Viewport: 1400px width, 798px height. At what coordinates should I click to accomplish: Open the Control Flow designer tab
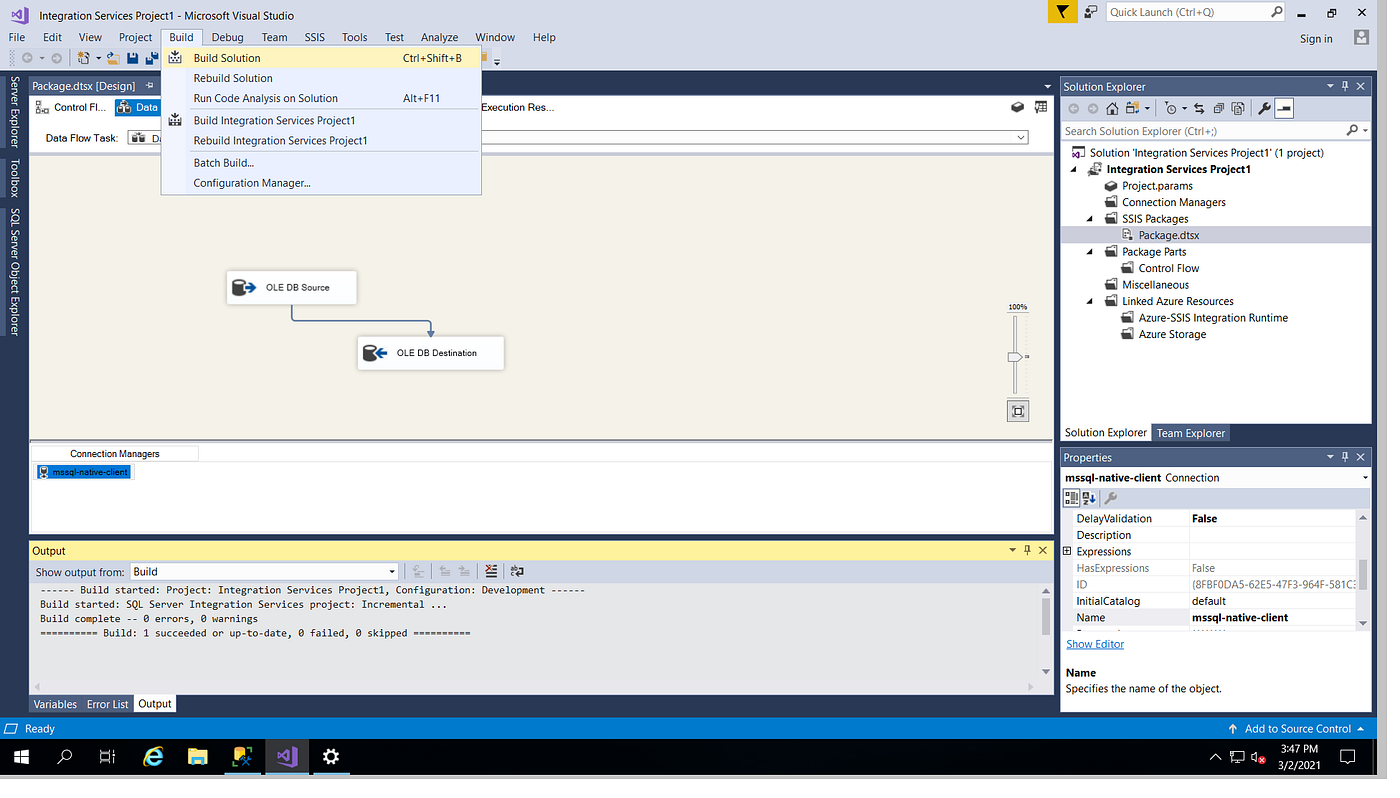71,107
